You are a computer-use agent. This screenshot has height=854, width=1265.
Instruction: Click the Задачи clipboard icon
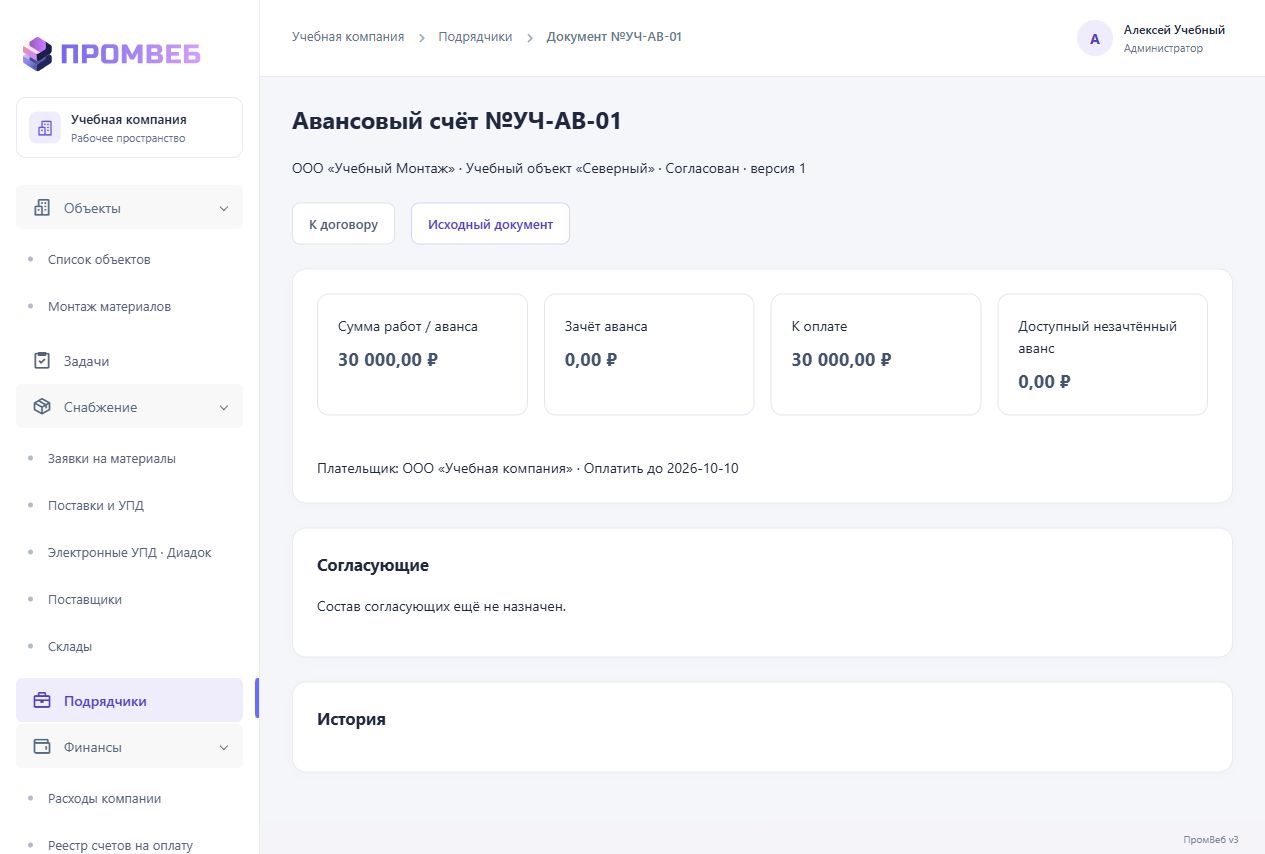42,361
